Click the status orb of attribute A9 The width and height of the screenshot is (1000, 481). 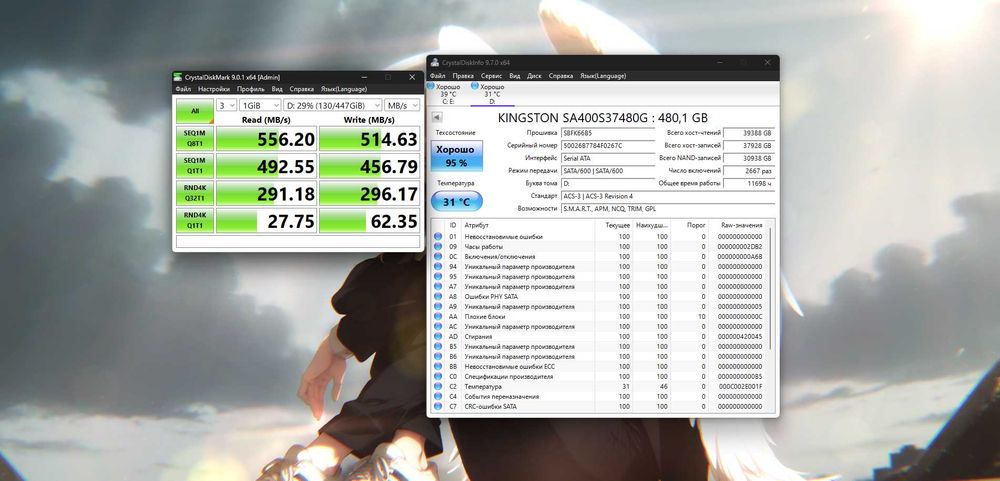[x=438, y=307]
